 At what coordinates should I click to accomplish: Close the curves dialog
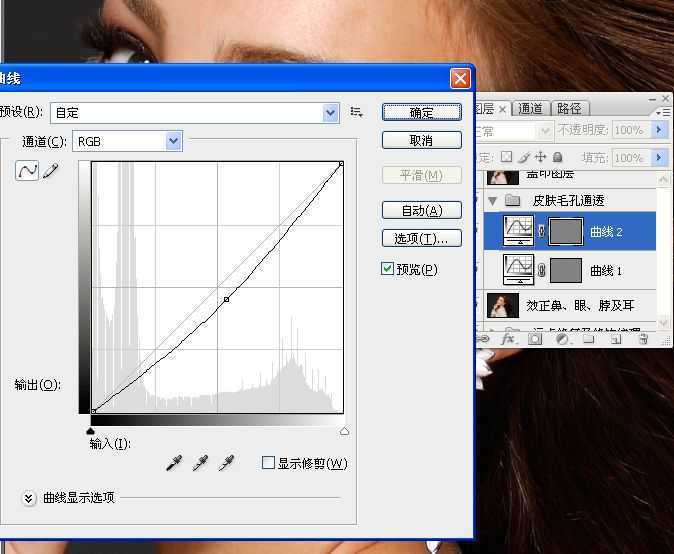(x=460, y=79)
